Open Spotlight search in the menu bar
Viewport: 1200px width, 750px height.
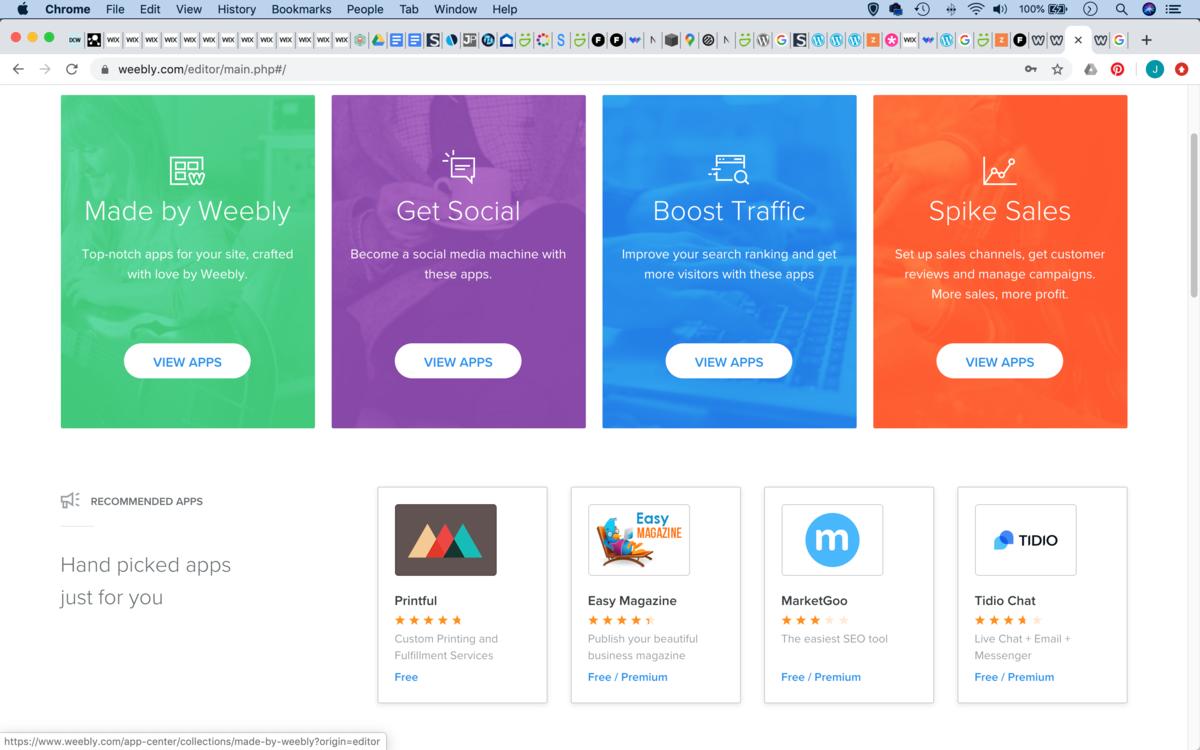tap(1121, 9)
